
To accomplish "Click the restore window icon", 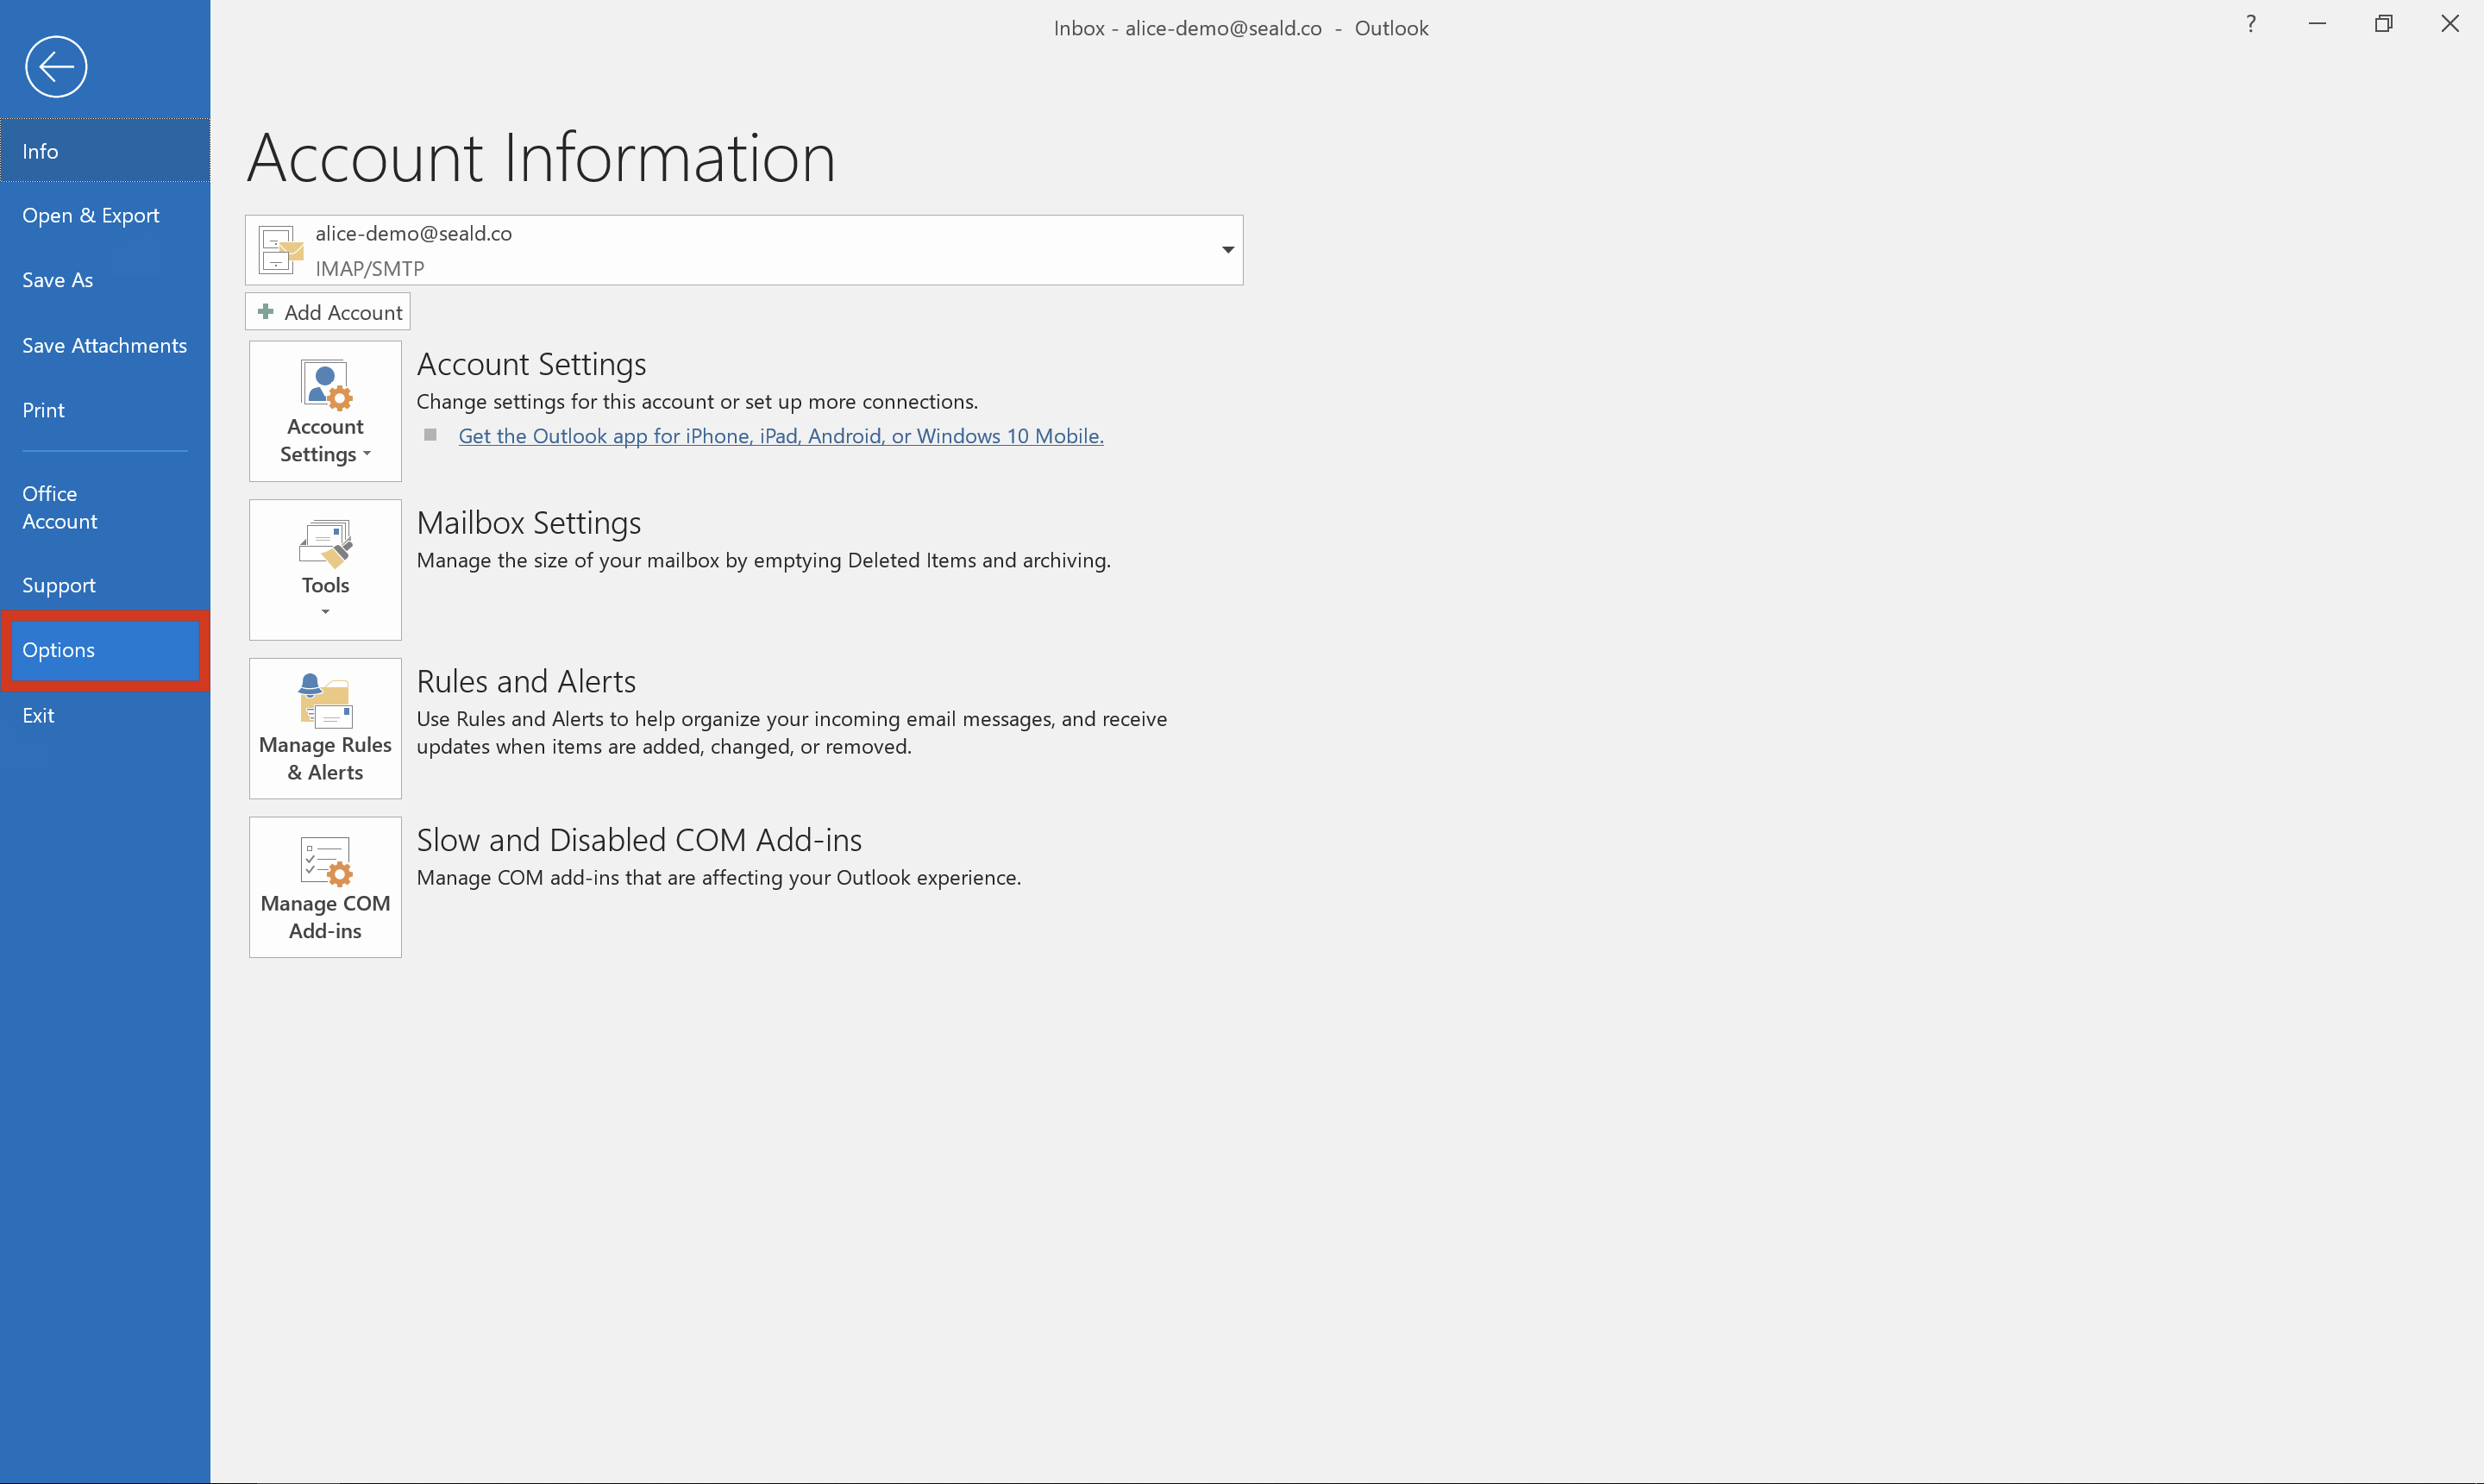I will click(2381, 25).
